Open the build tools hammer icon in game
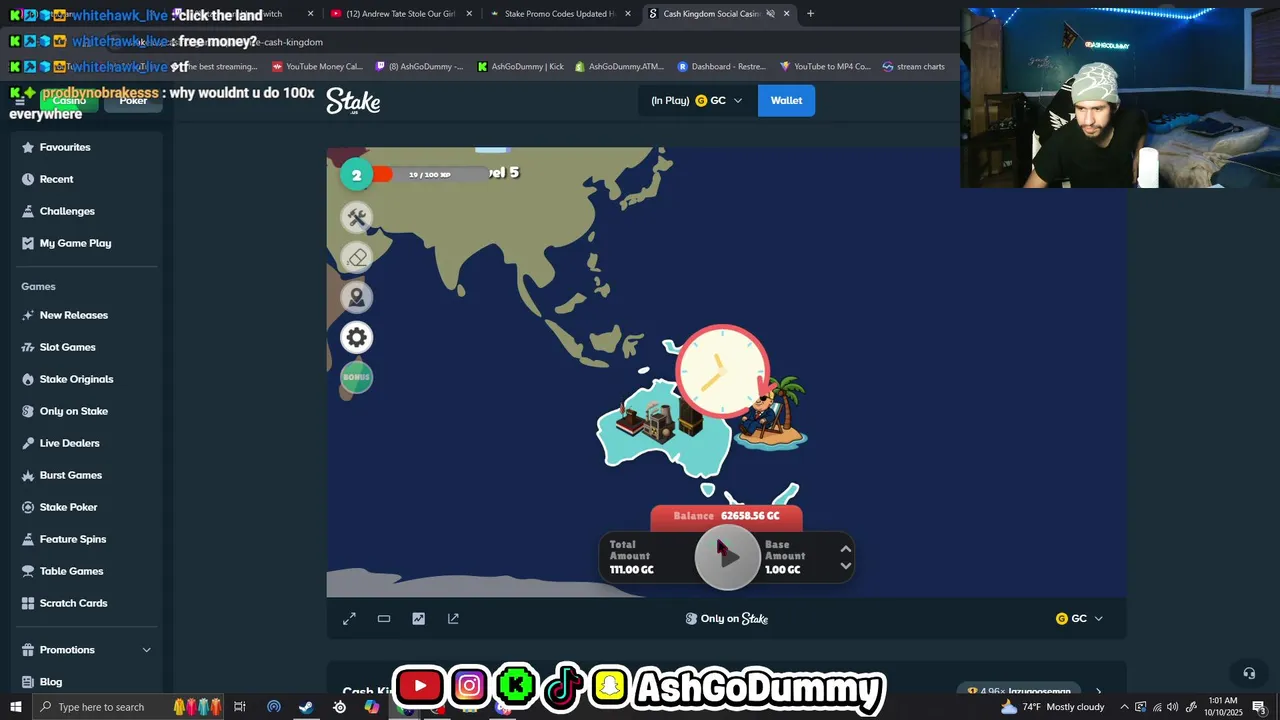 click(357, 218)
